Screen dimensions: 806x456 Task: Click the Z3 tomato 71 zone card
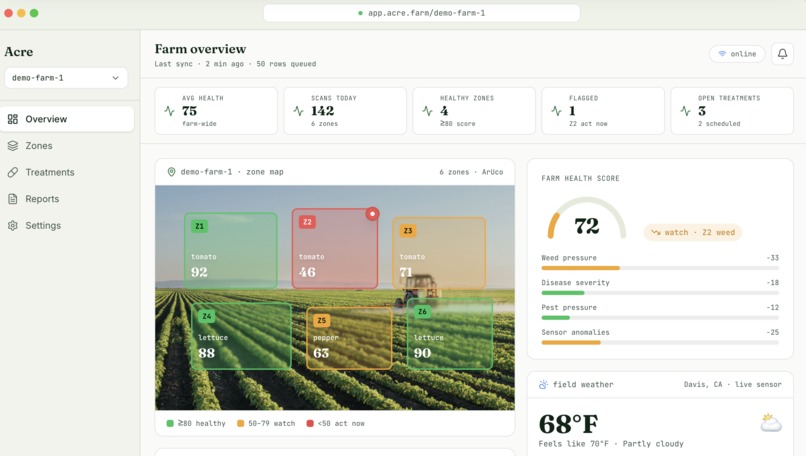click(439, 252)
